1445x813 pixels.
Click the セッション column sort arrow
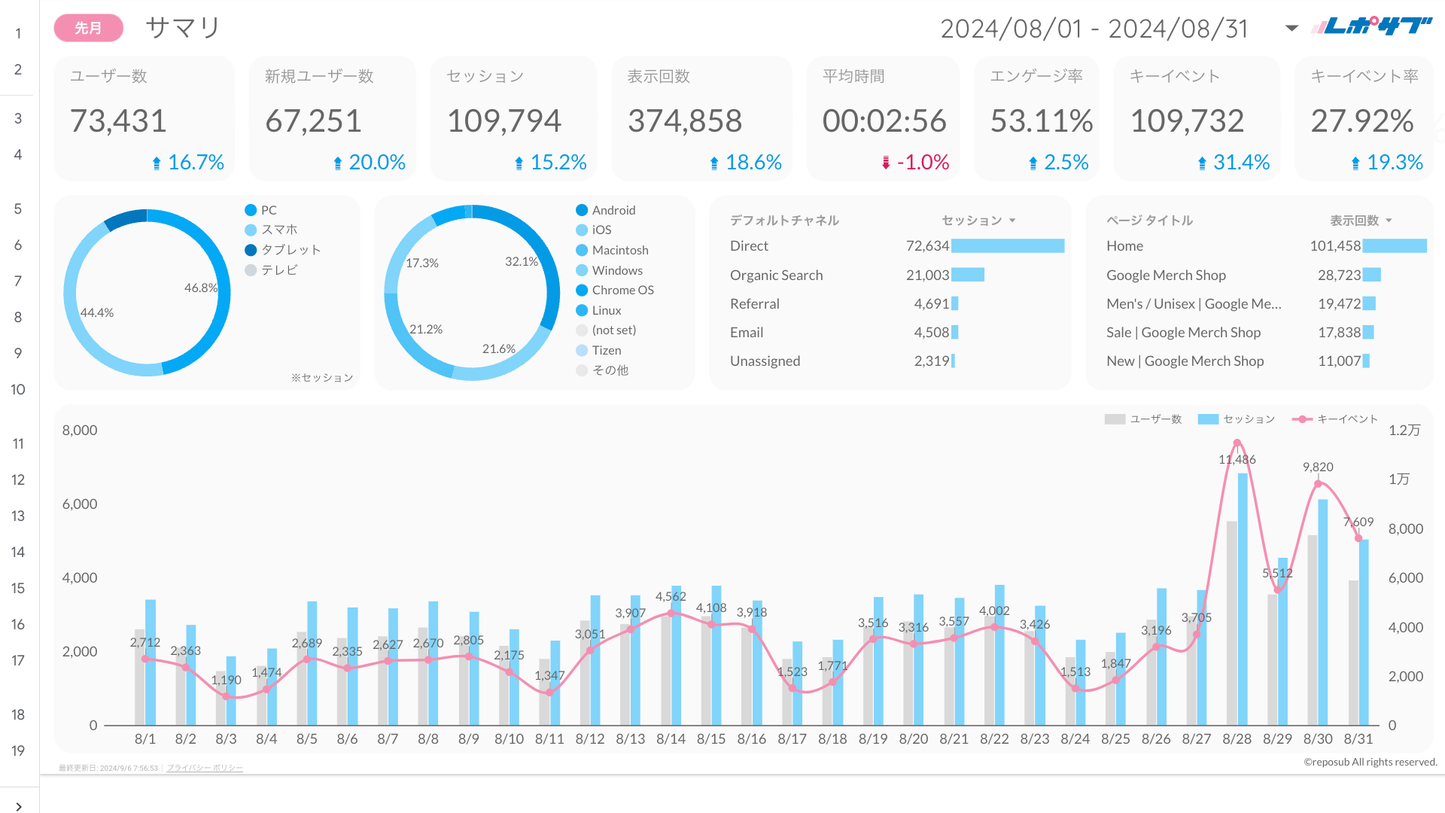(x=1012, y=221)
